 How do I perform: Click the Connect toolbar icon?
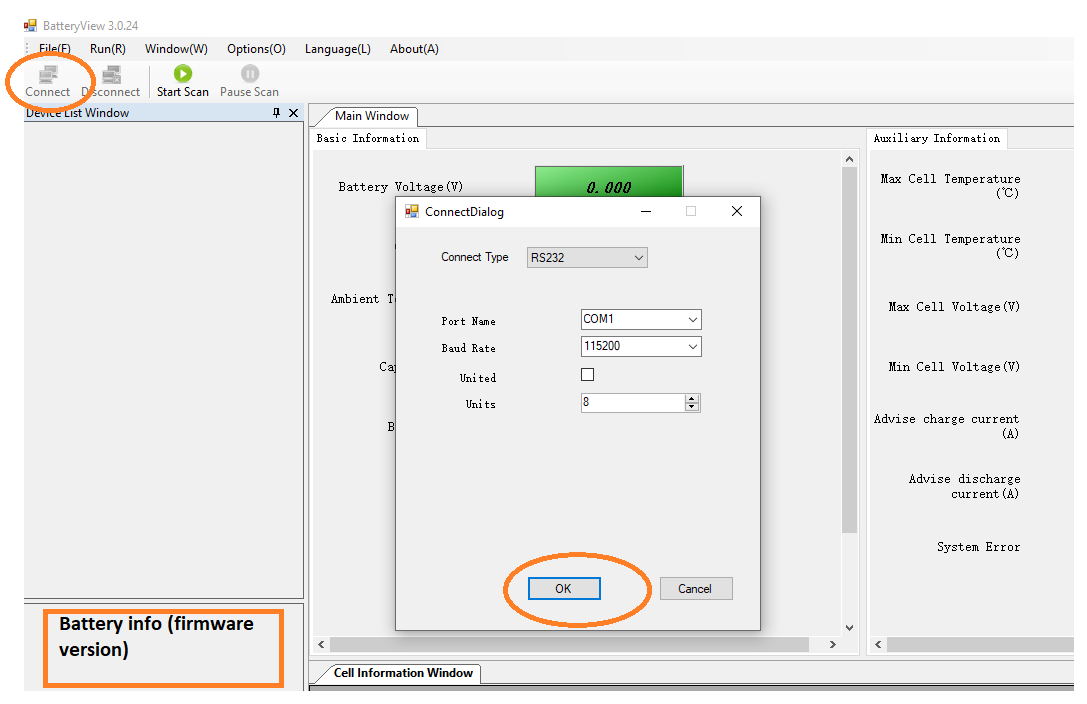click(47, 74)
